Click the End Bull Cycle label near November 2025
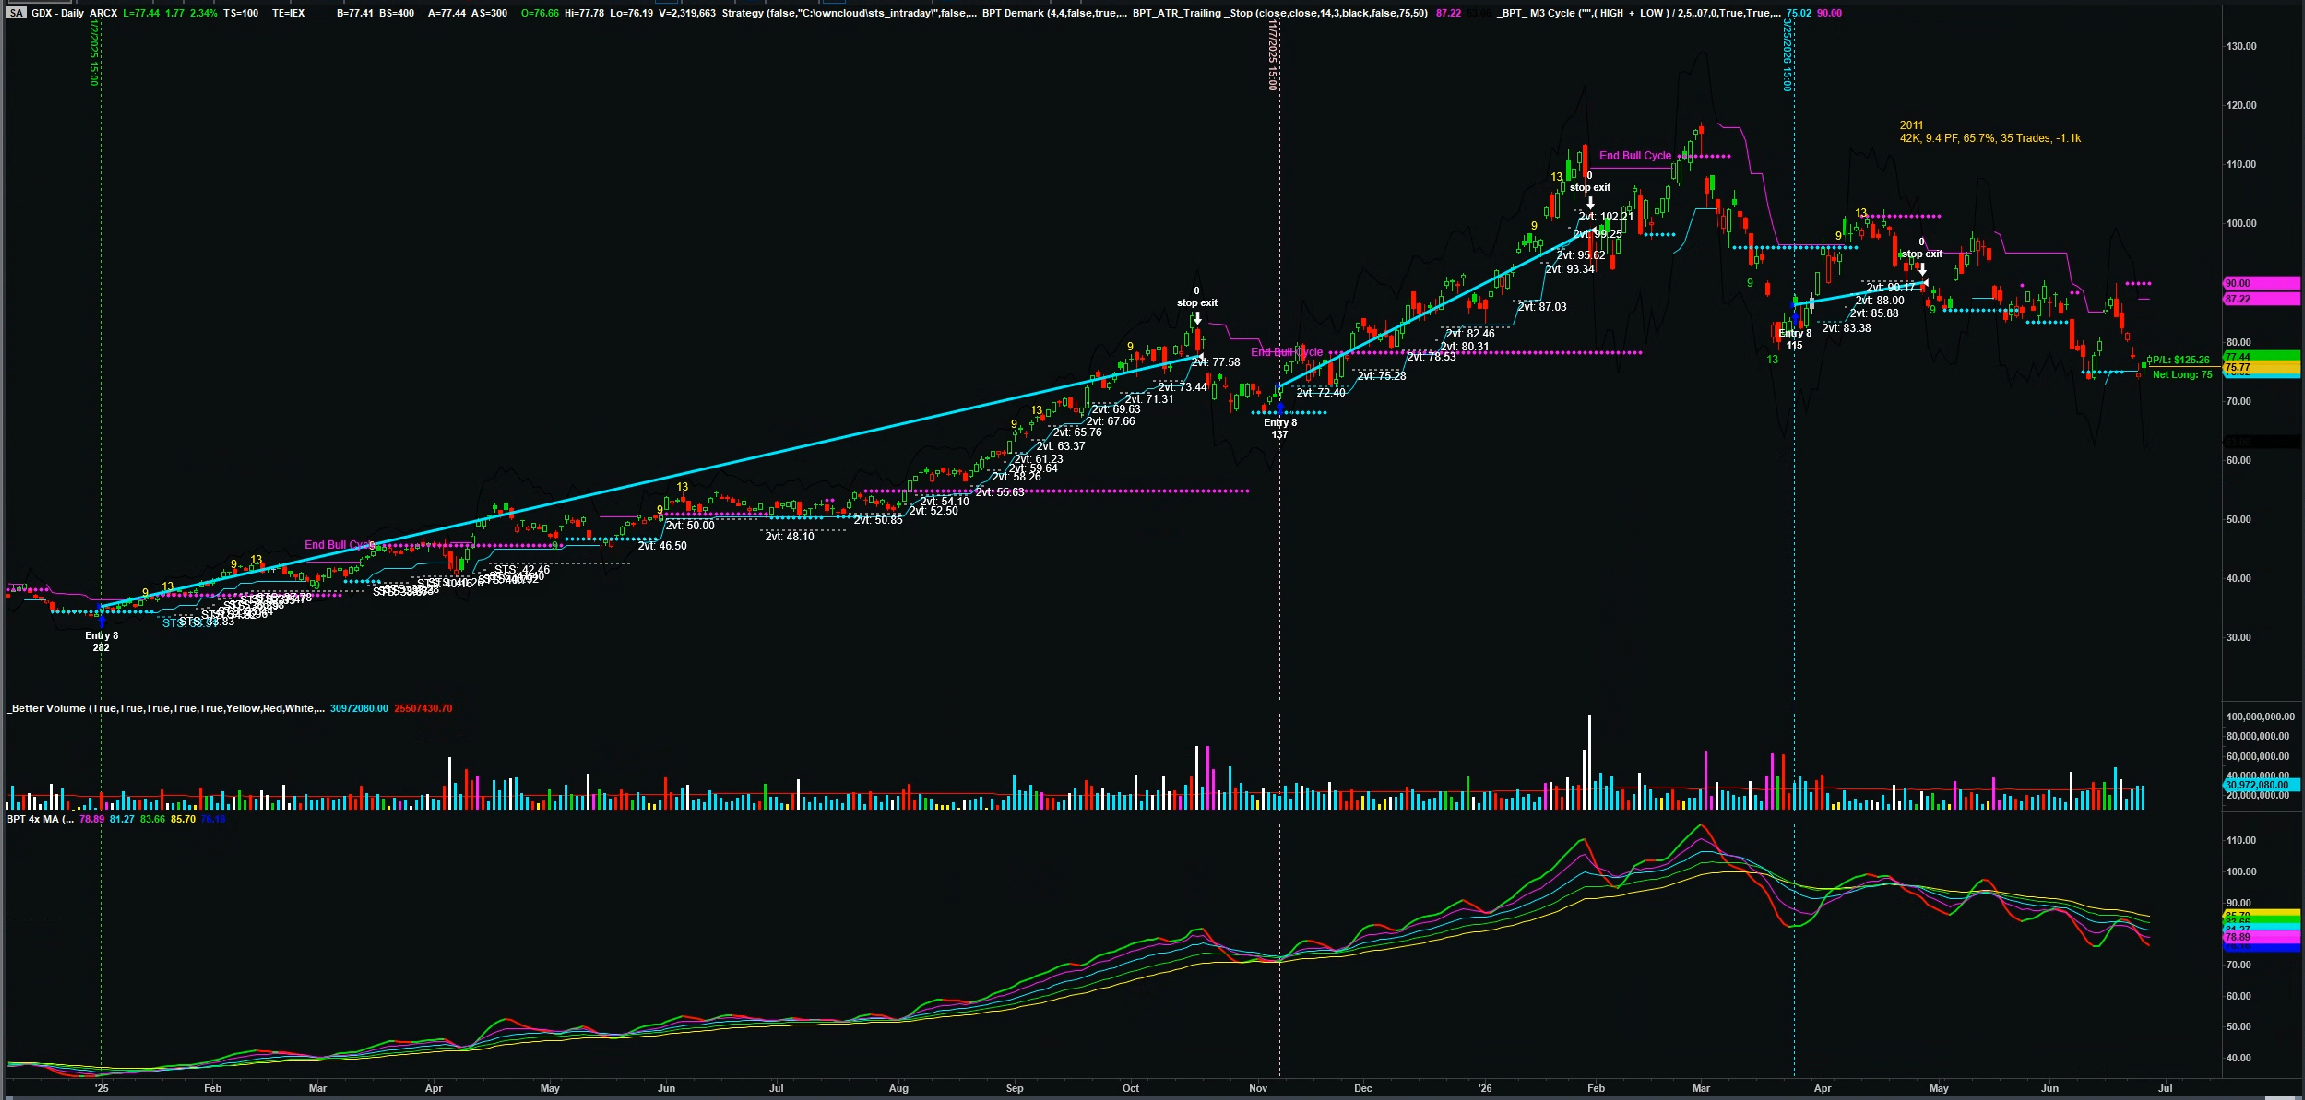This screenshot has width=2305, height=1100. (x=1287, y=352)
